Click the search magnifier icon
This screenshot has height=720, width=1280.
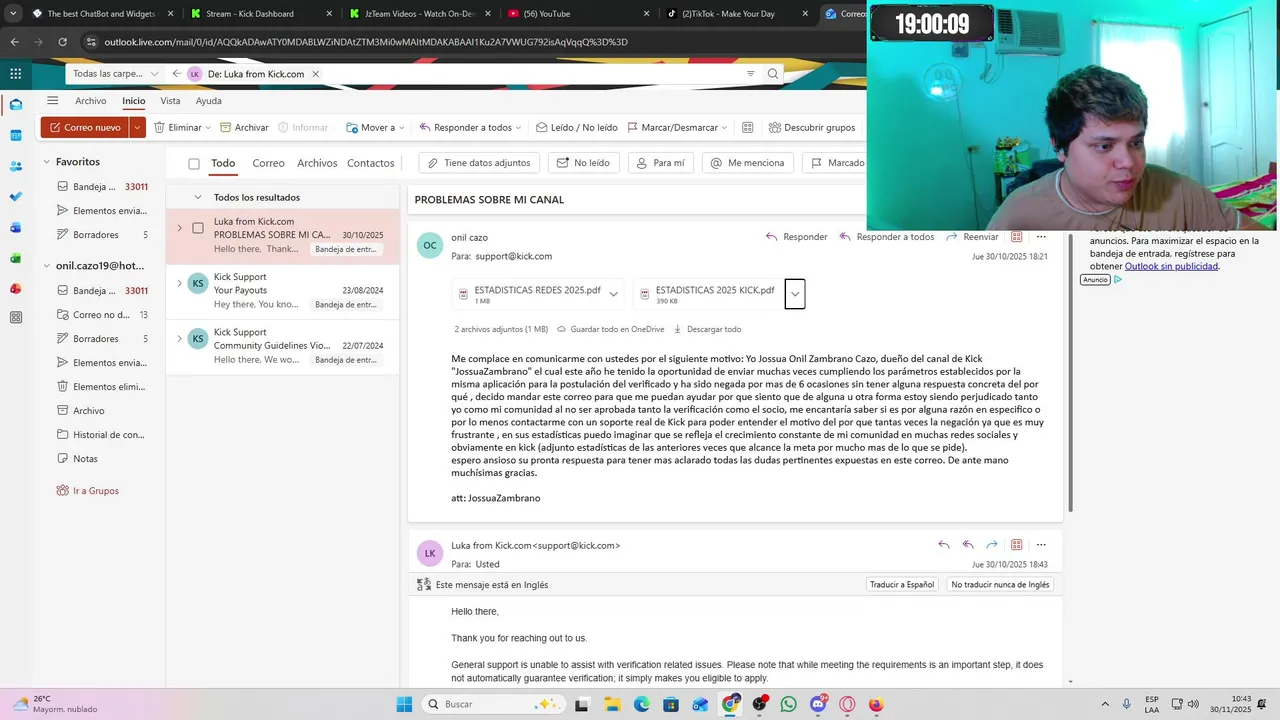[x=773, y=74]
